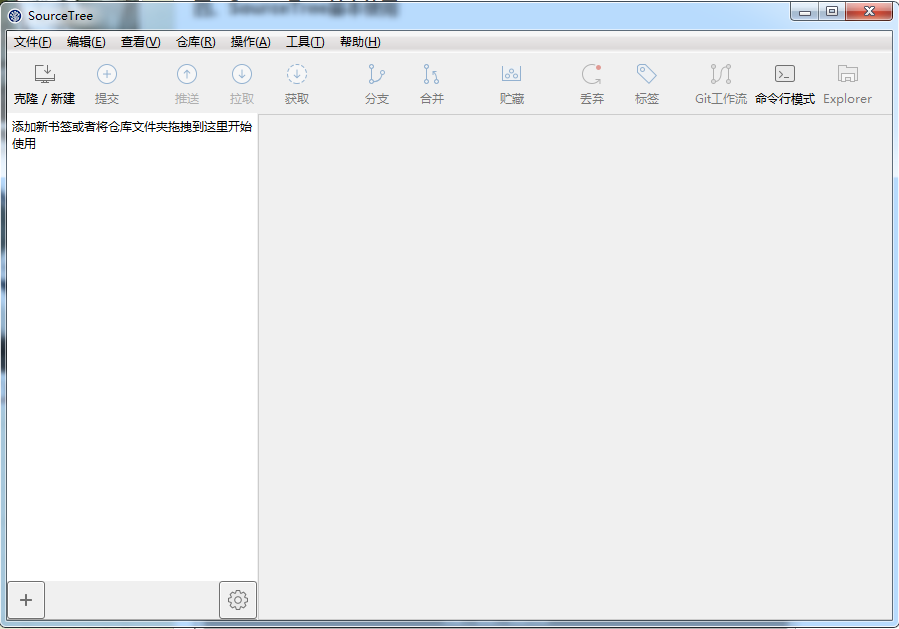Open the Edit (编辑) menu
This screenshot has width=899, height=629.
[86, 42]
